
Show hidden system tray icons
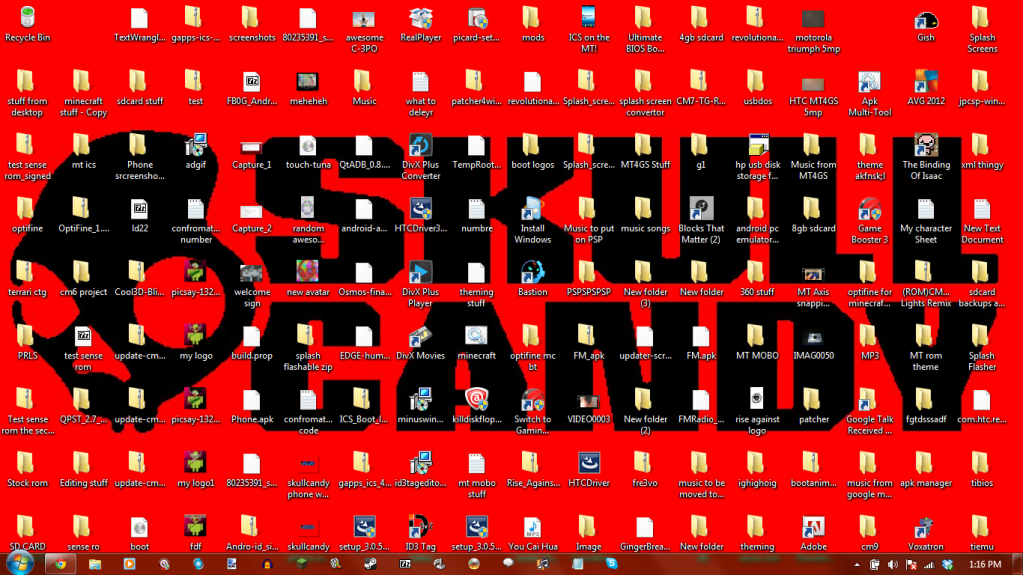point(857,565)
